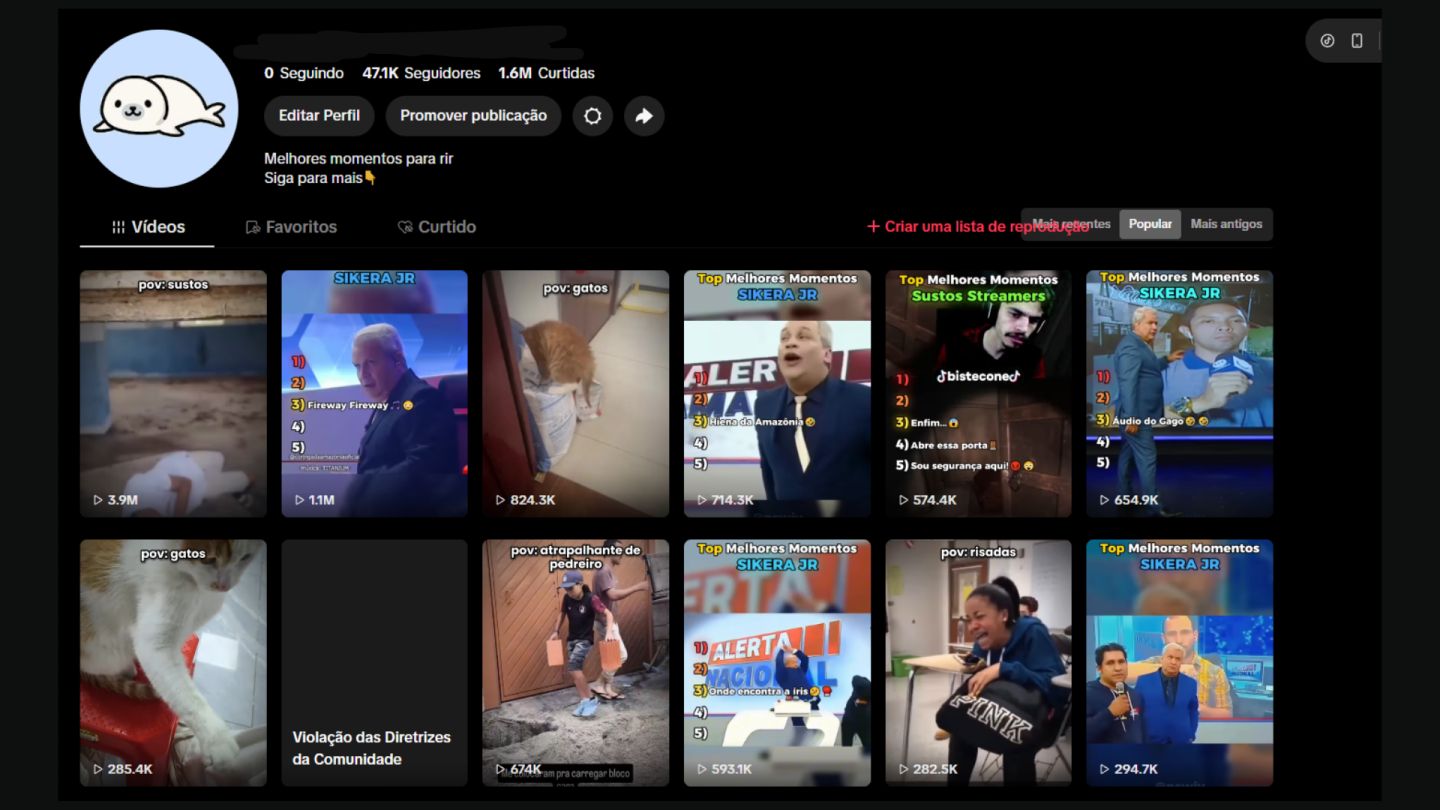This screenshot has width=1440, height=810.
Task: Click the bio text 'Melhores momentos para rir'
Action: [x=359, y=158]
